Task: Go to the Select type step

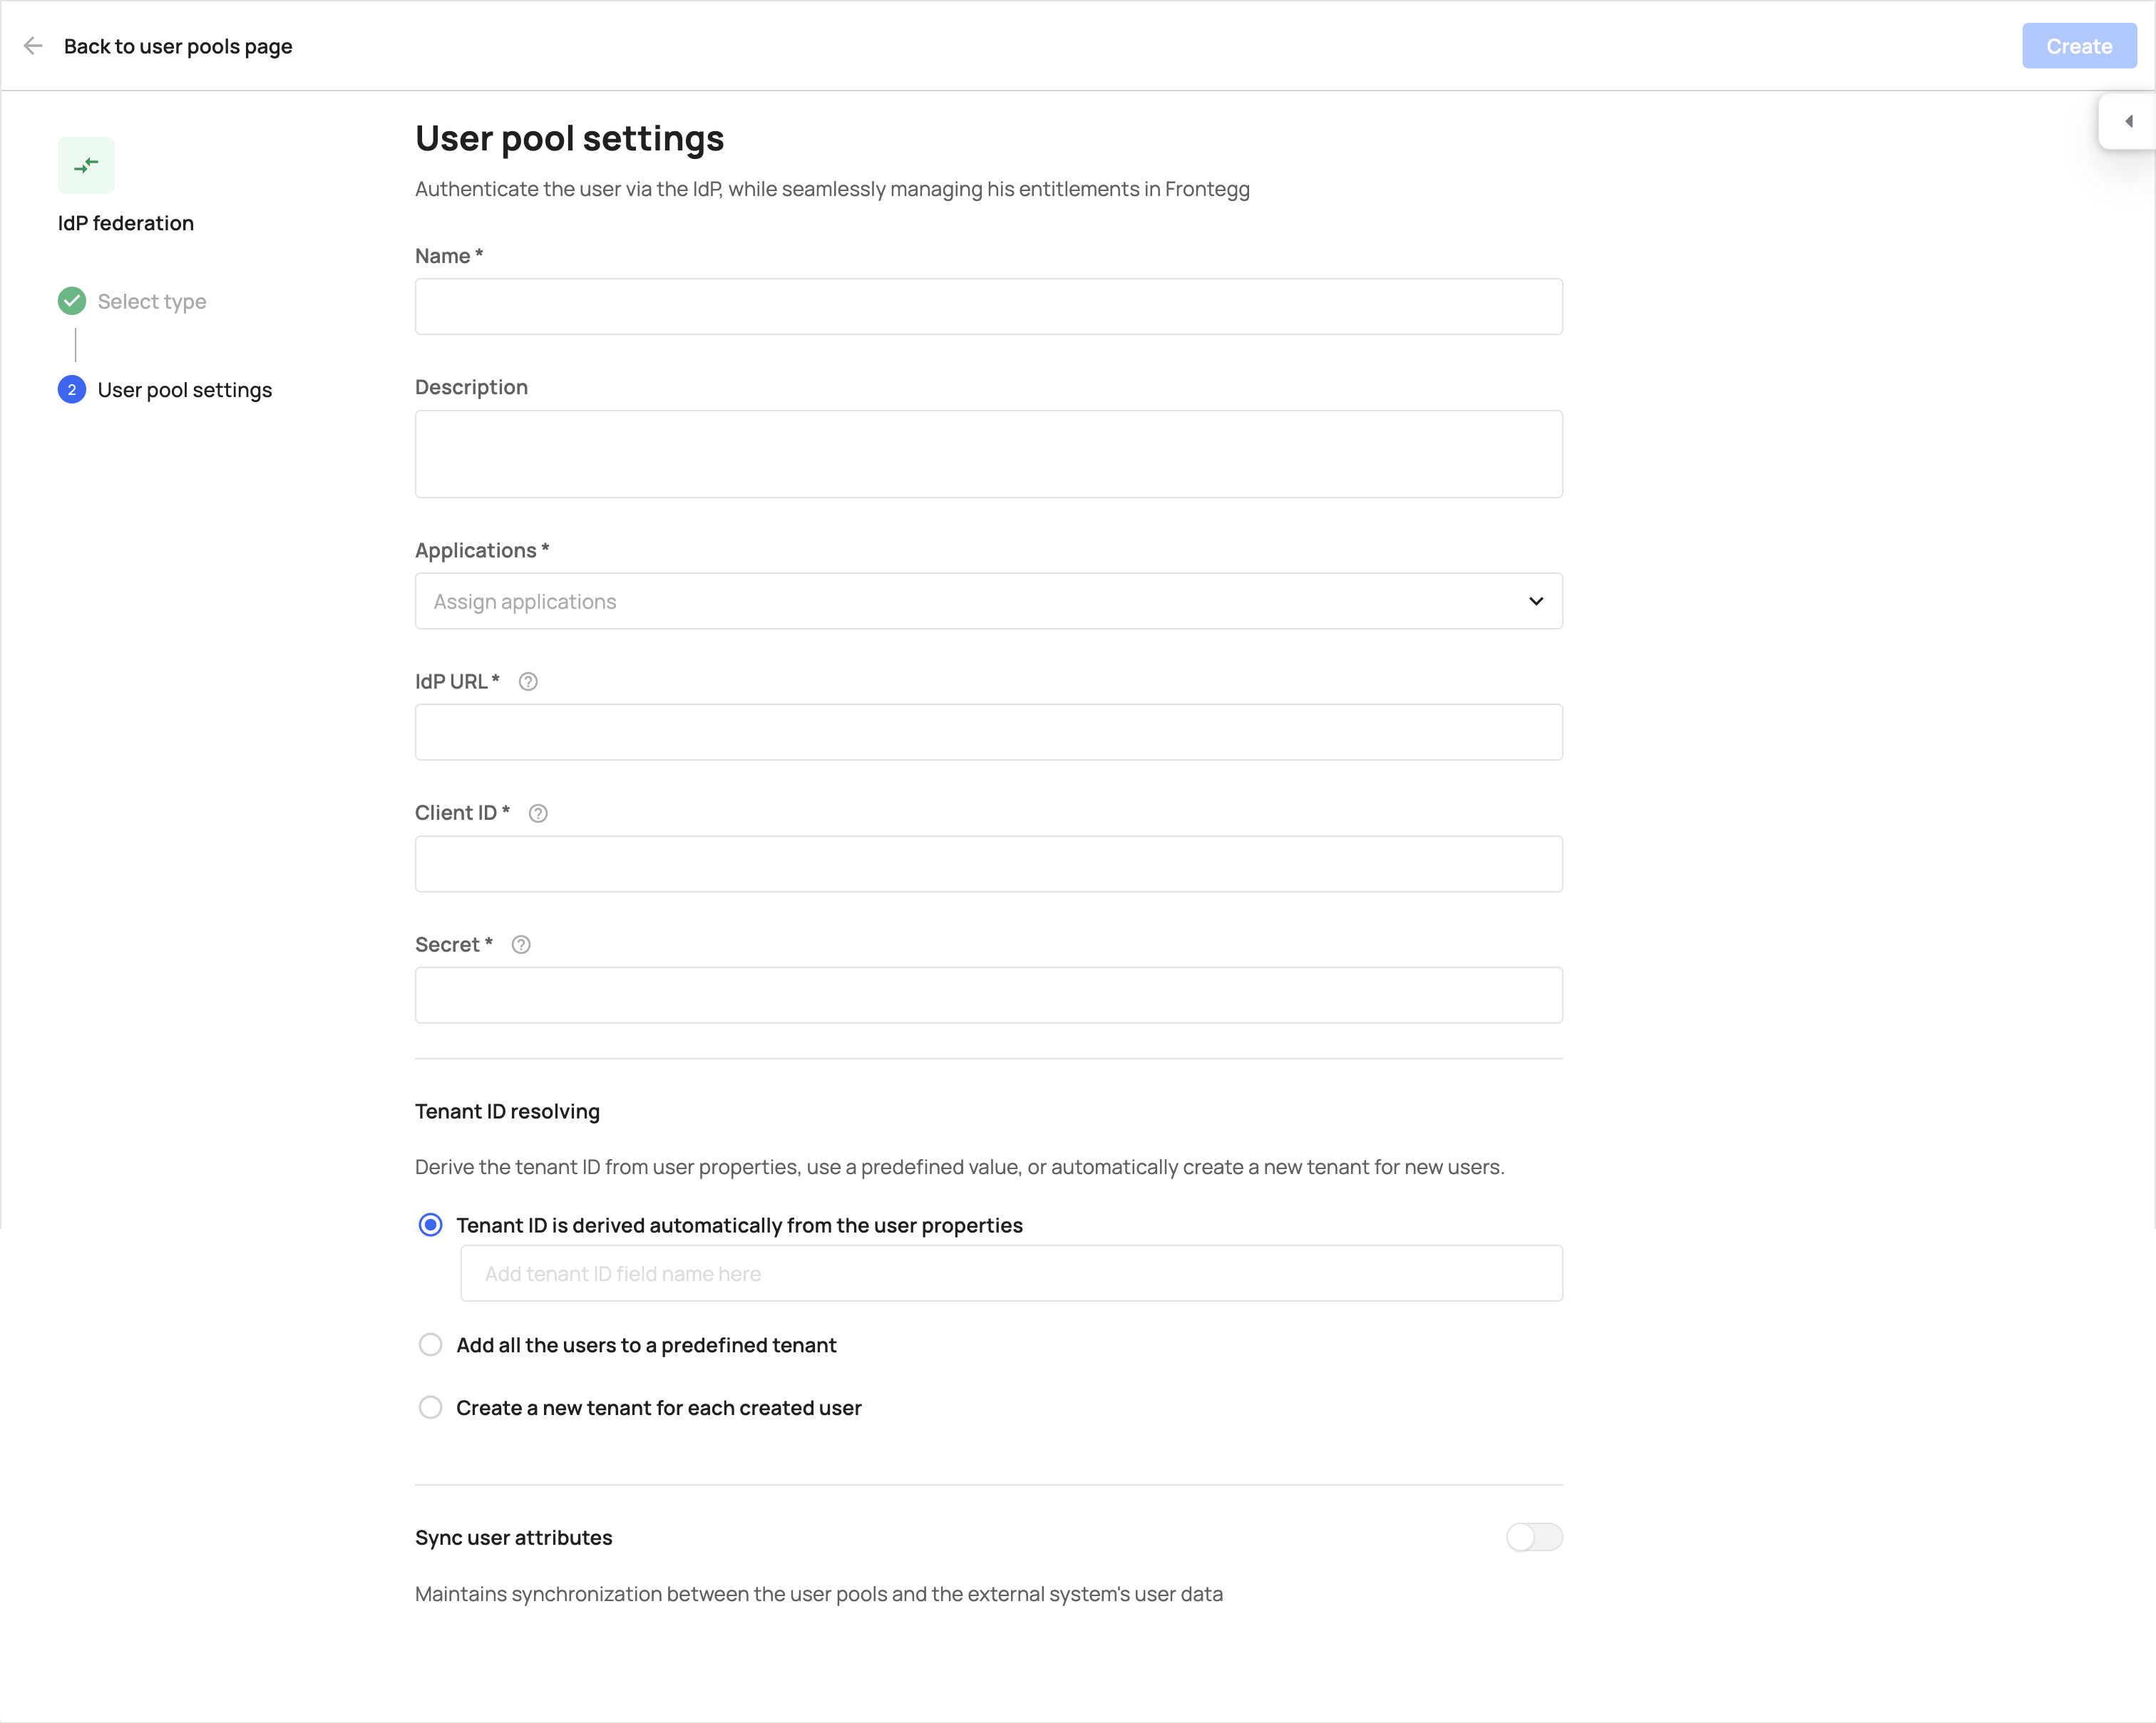Action: (x=152, y=301)
